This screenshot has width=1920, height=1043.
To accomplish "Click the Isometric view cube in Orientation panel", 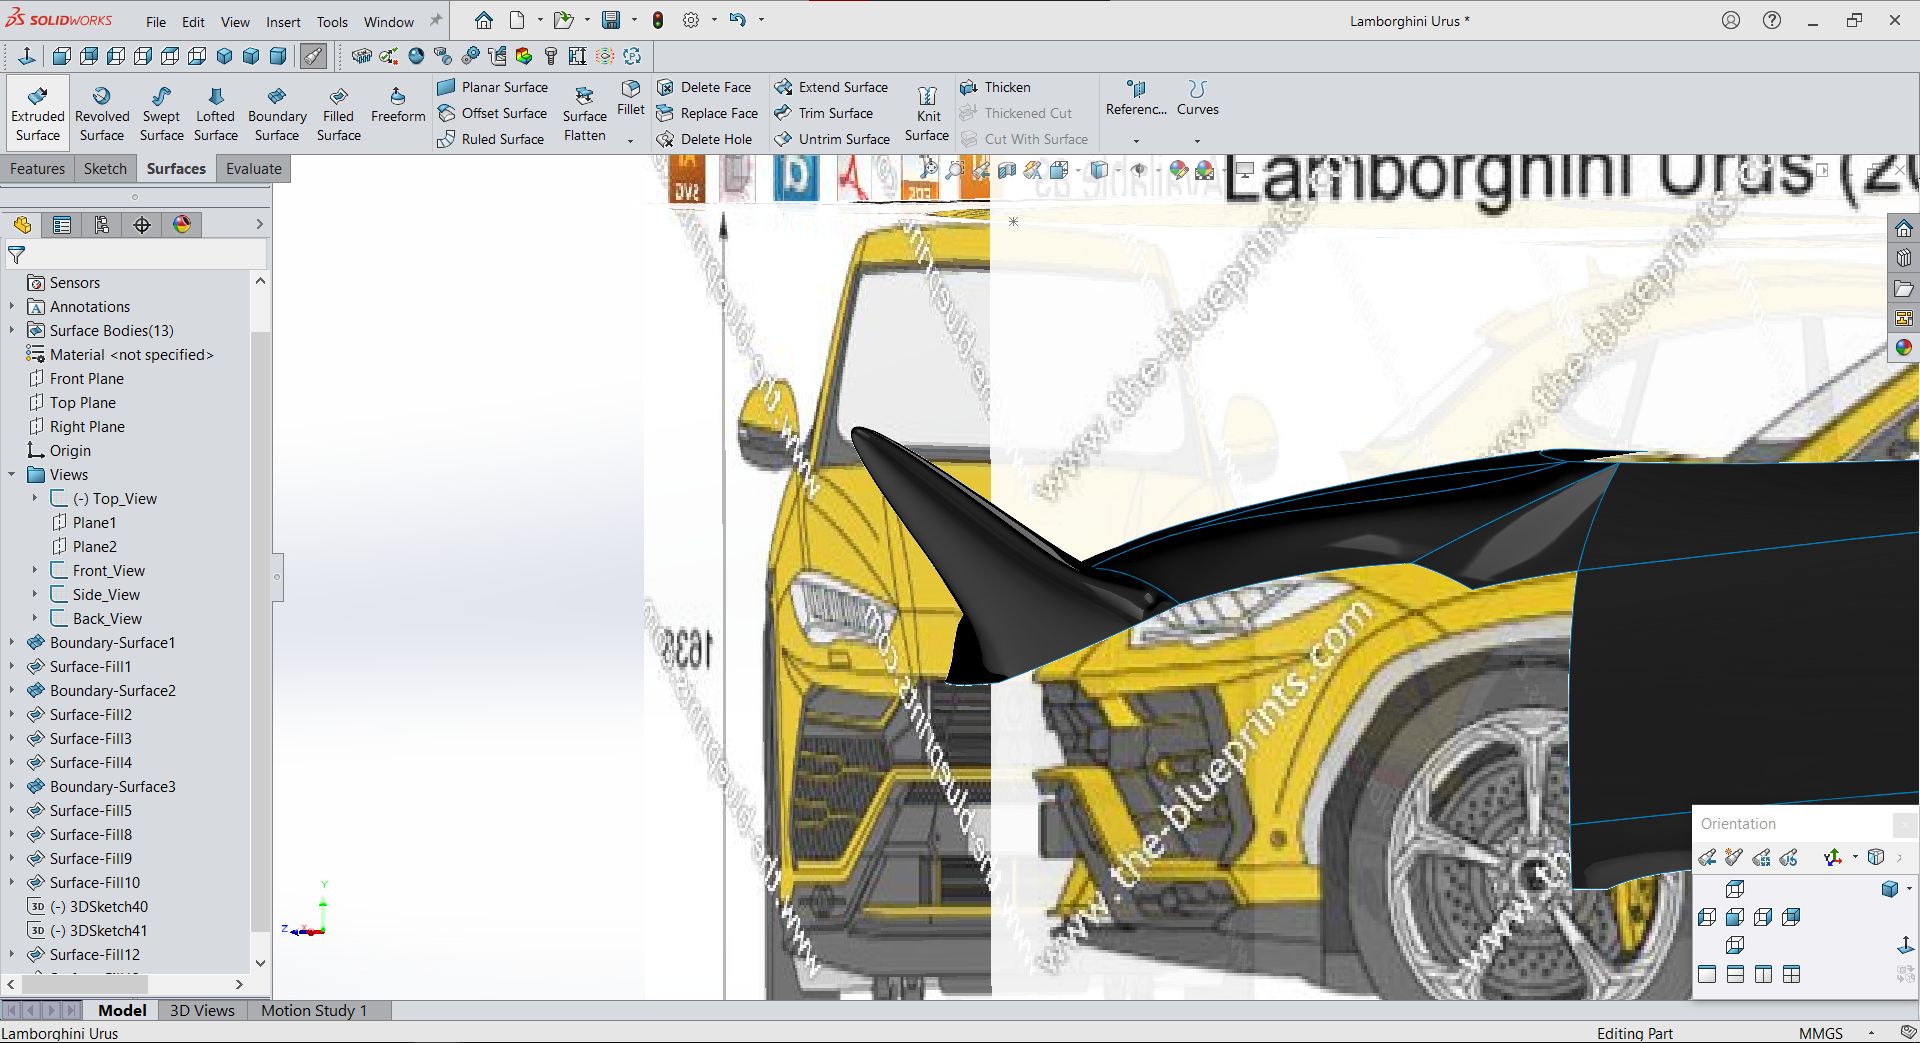I will point(1890,888).
